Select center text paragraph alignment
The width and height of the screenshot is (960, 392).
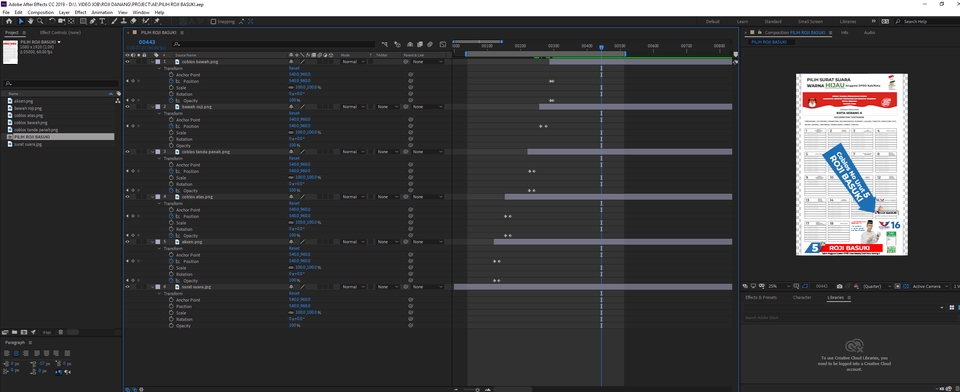[x=17, y=353]
